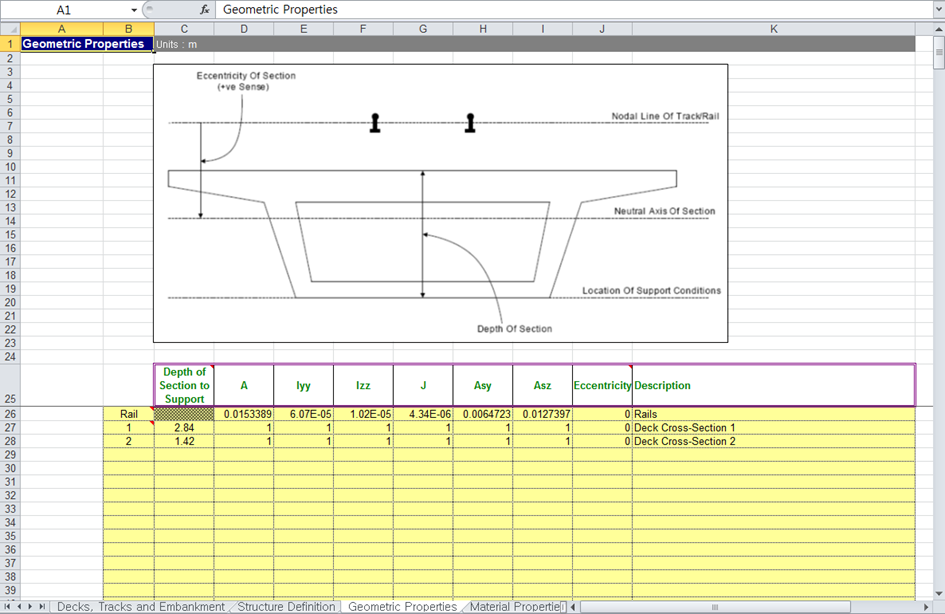Switch to the Structure Definition sheet tab
This screenshot has height=614, width=945.
286,607
